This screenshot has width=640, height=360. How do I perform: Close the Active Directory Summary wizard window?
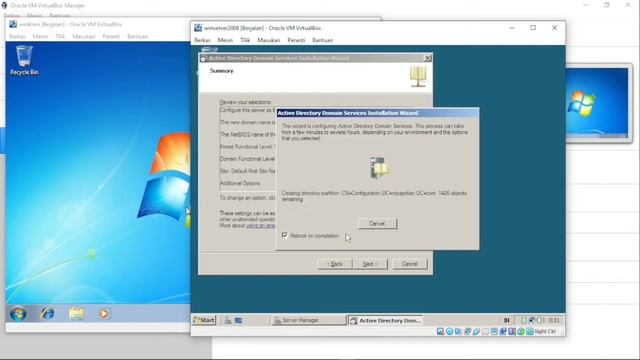427,58
